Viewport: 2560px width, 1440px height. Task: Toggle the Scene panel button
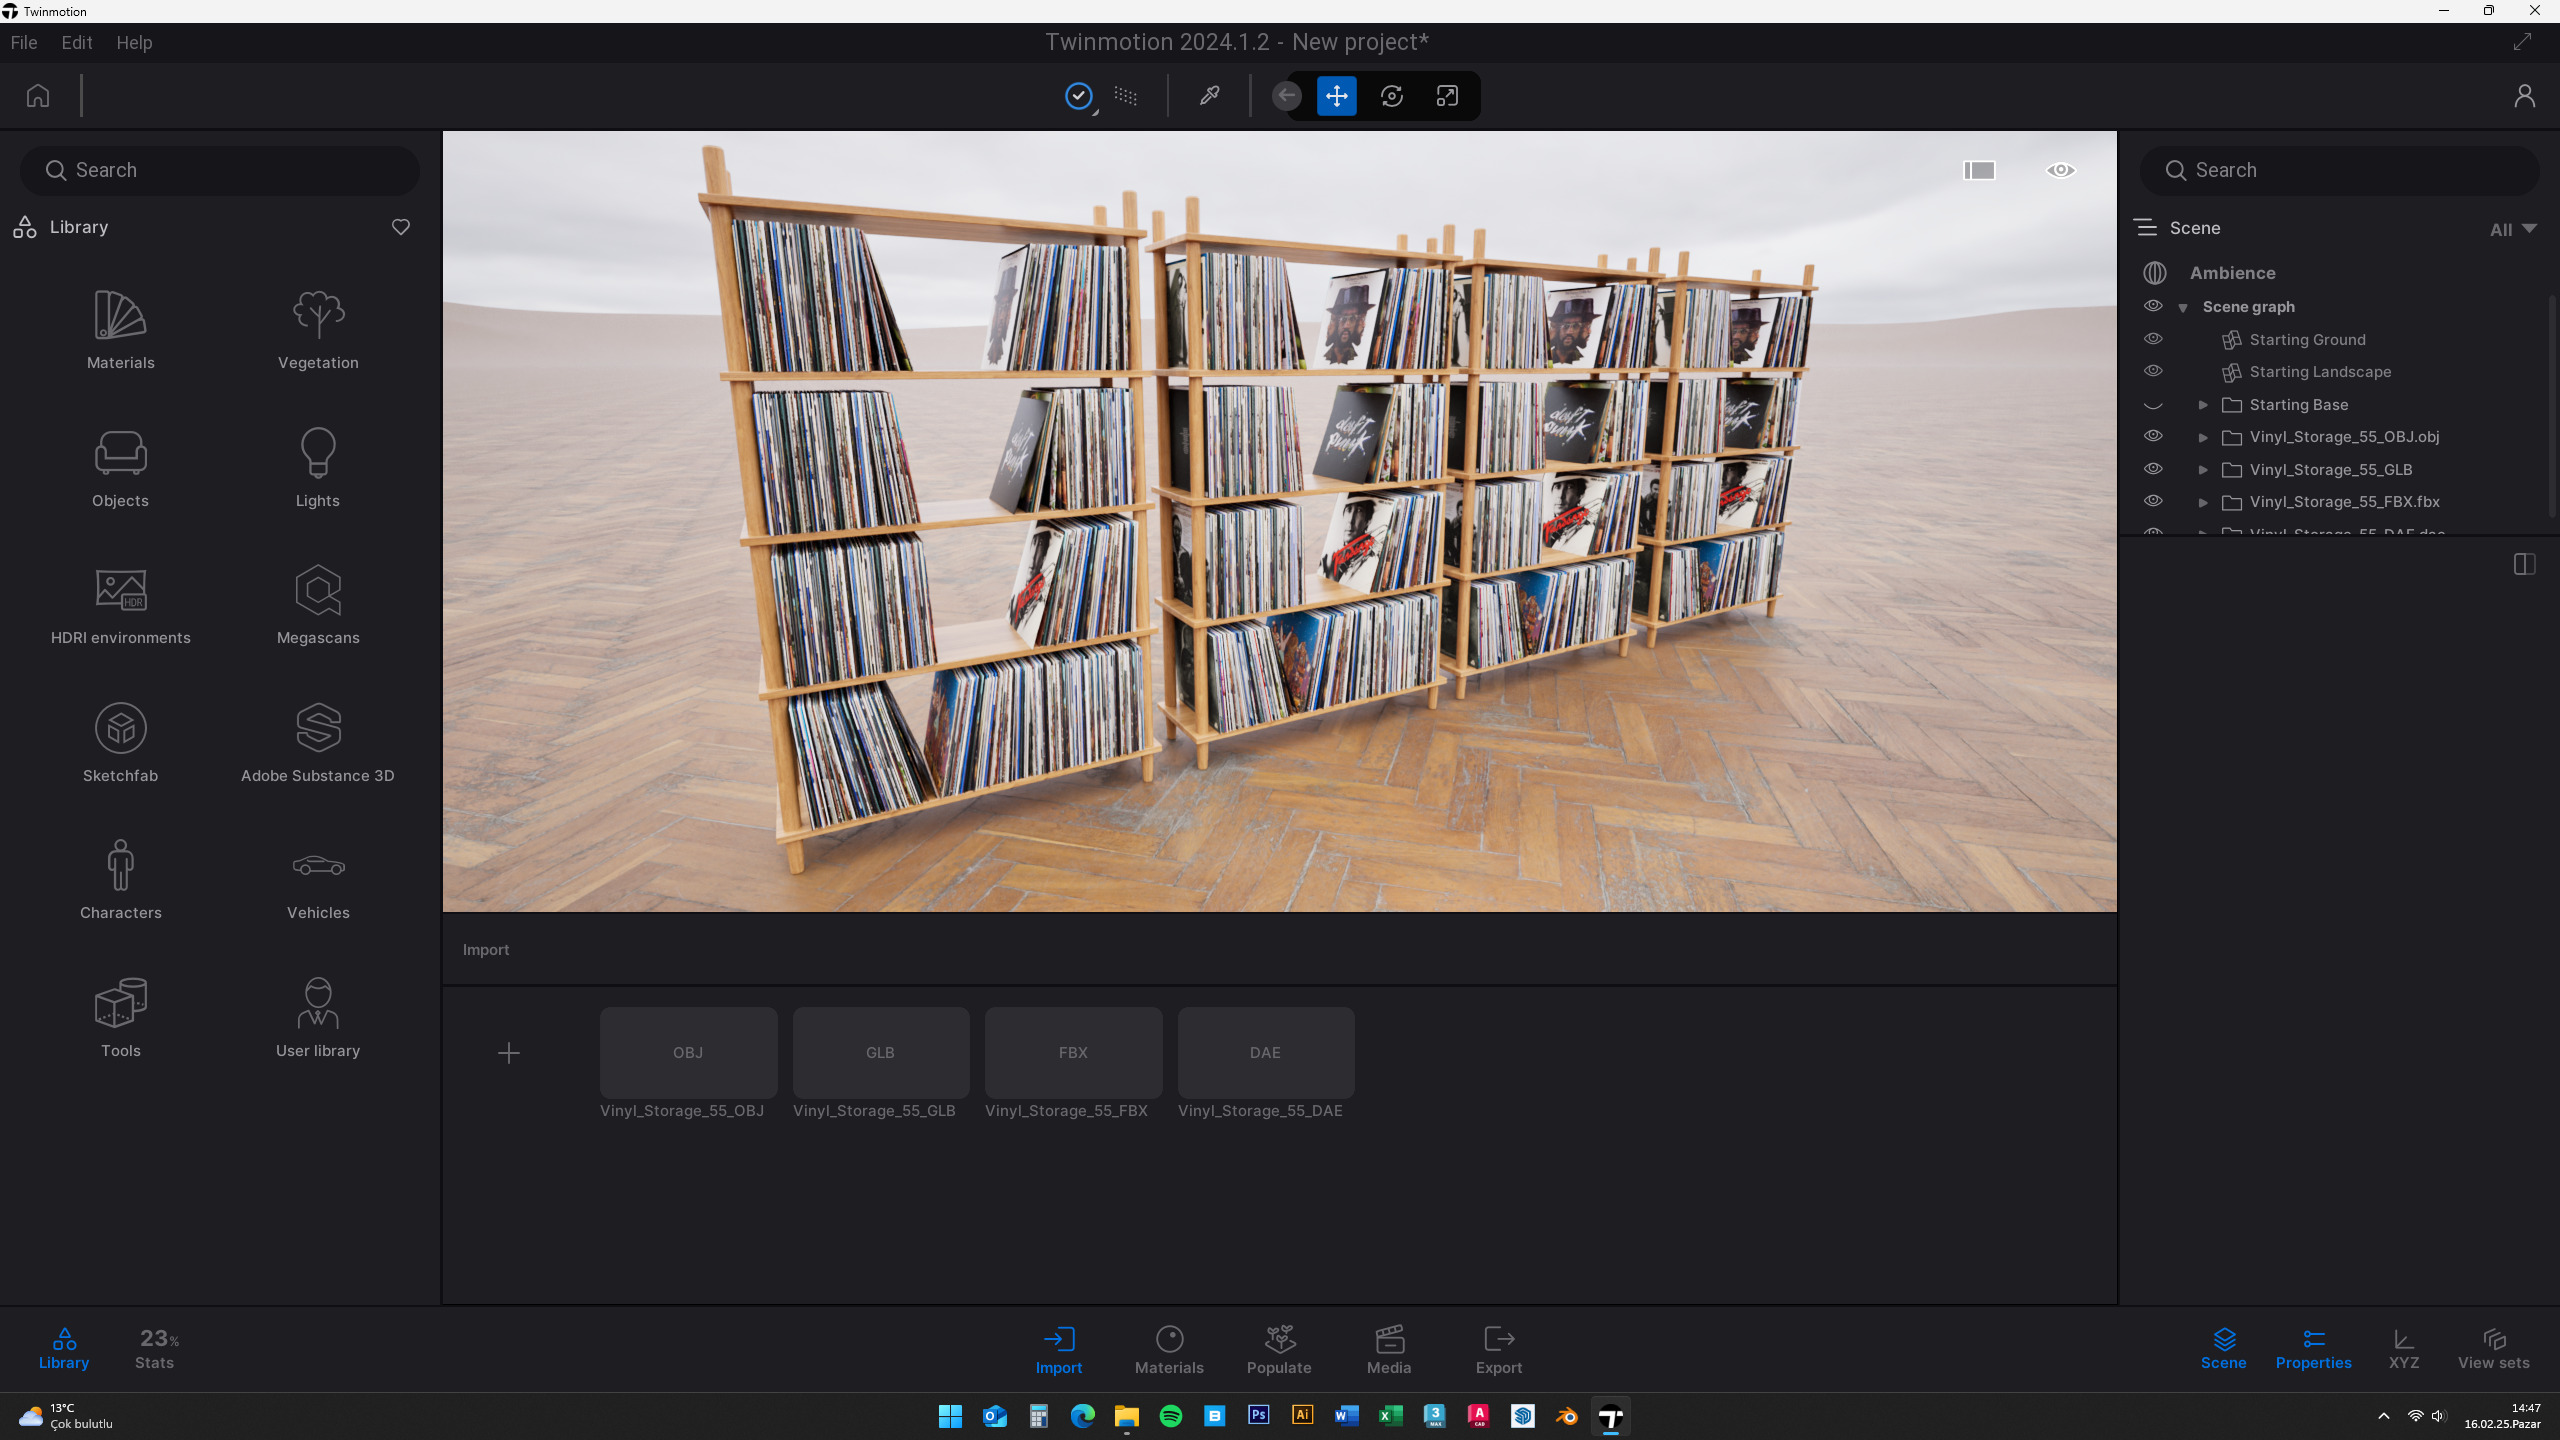(2223, 1348)
